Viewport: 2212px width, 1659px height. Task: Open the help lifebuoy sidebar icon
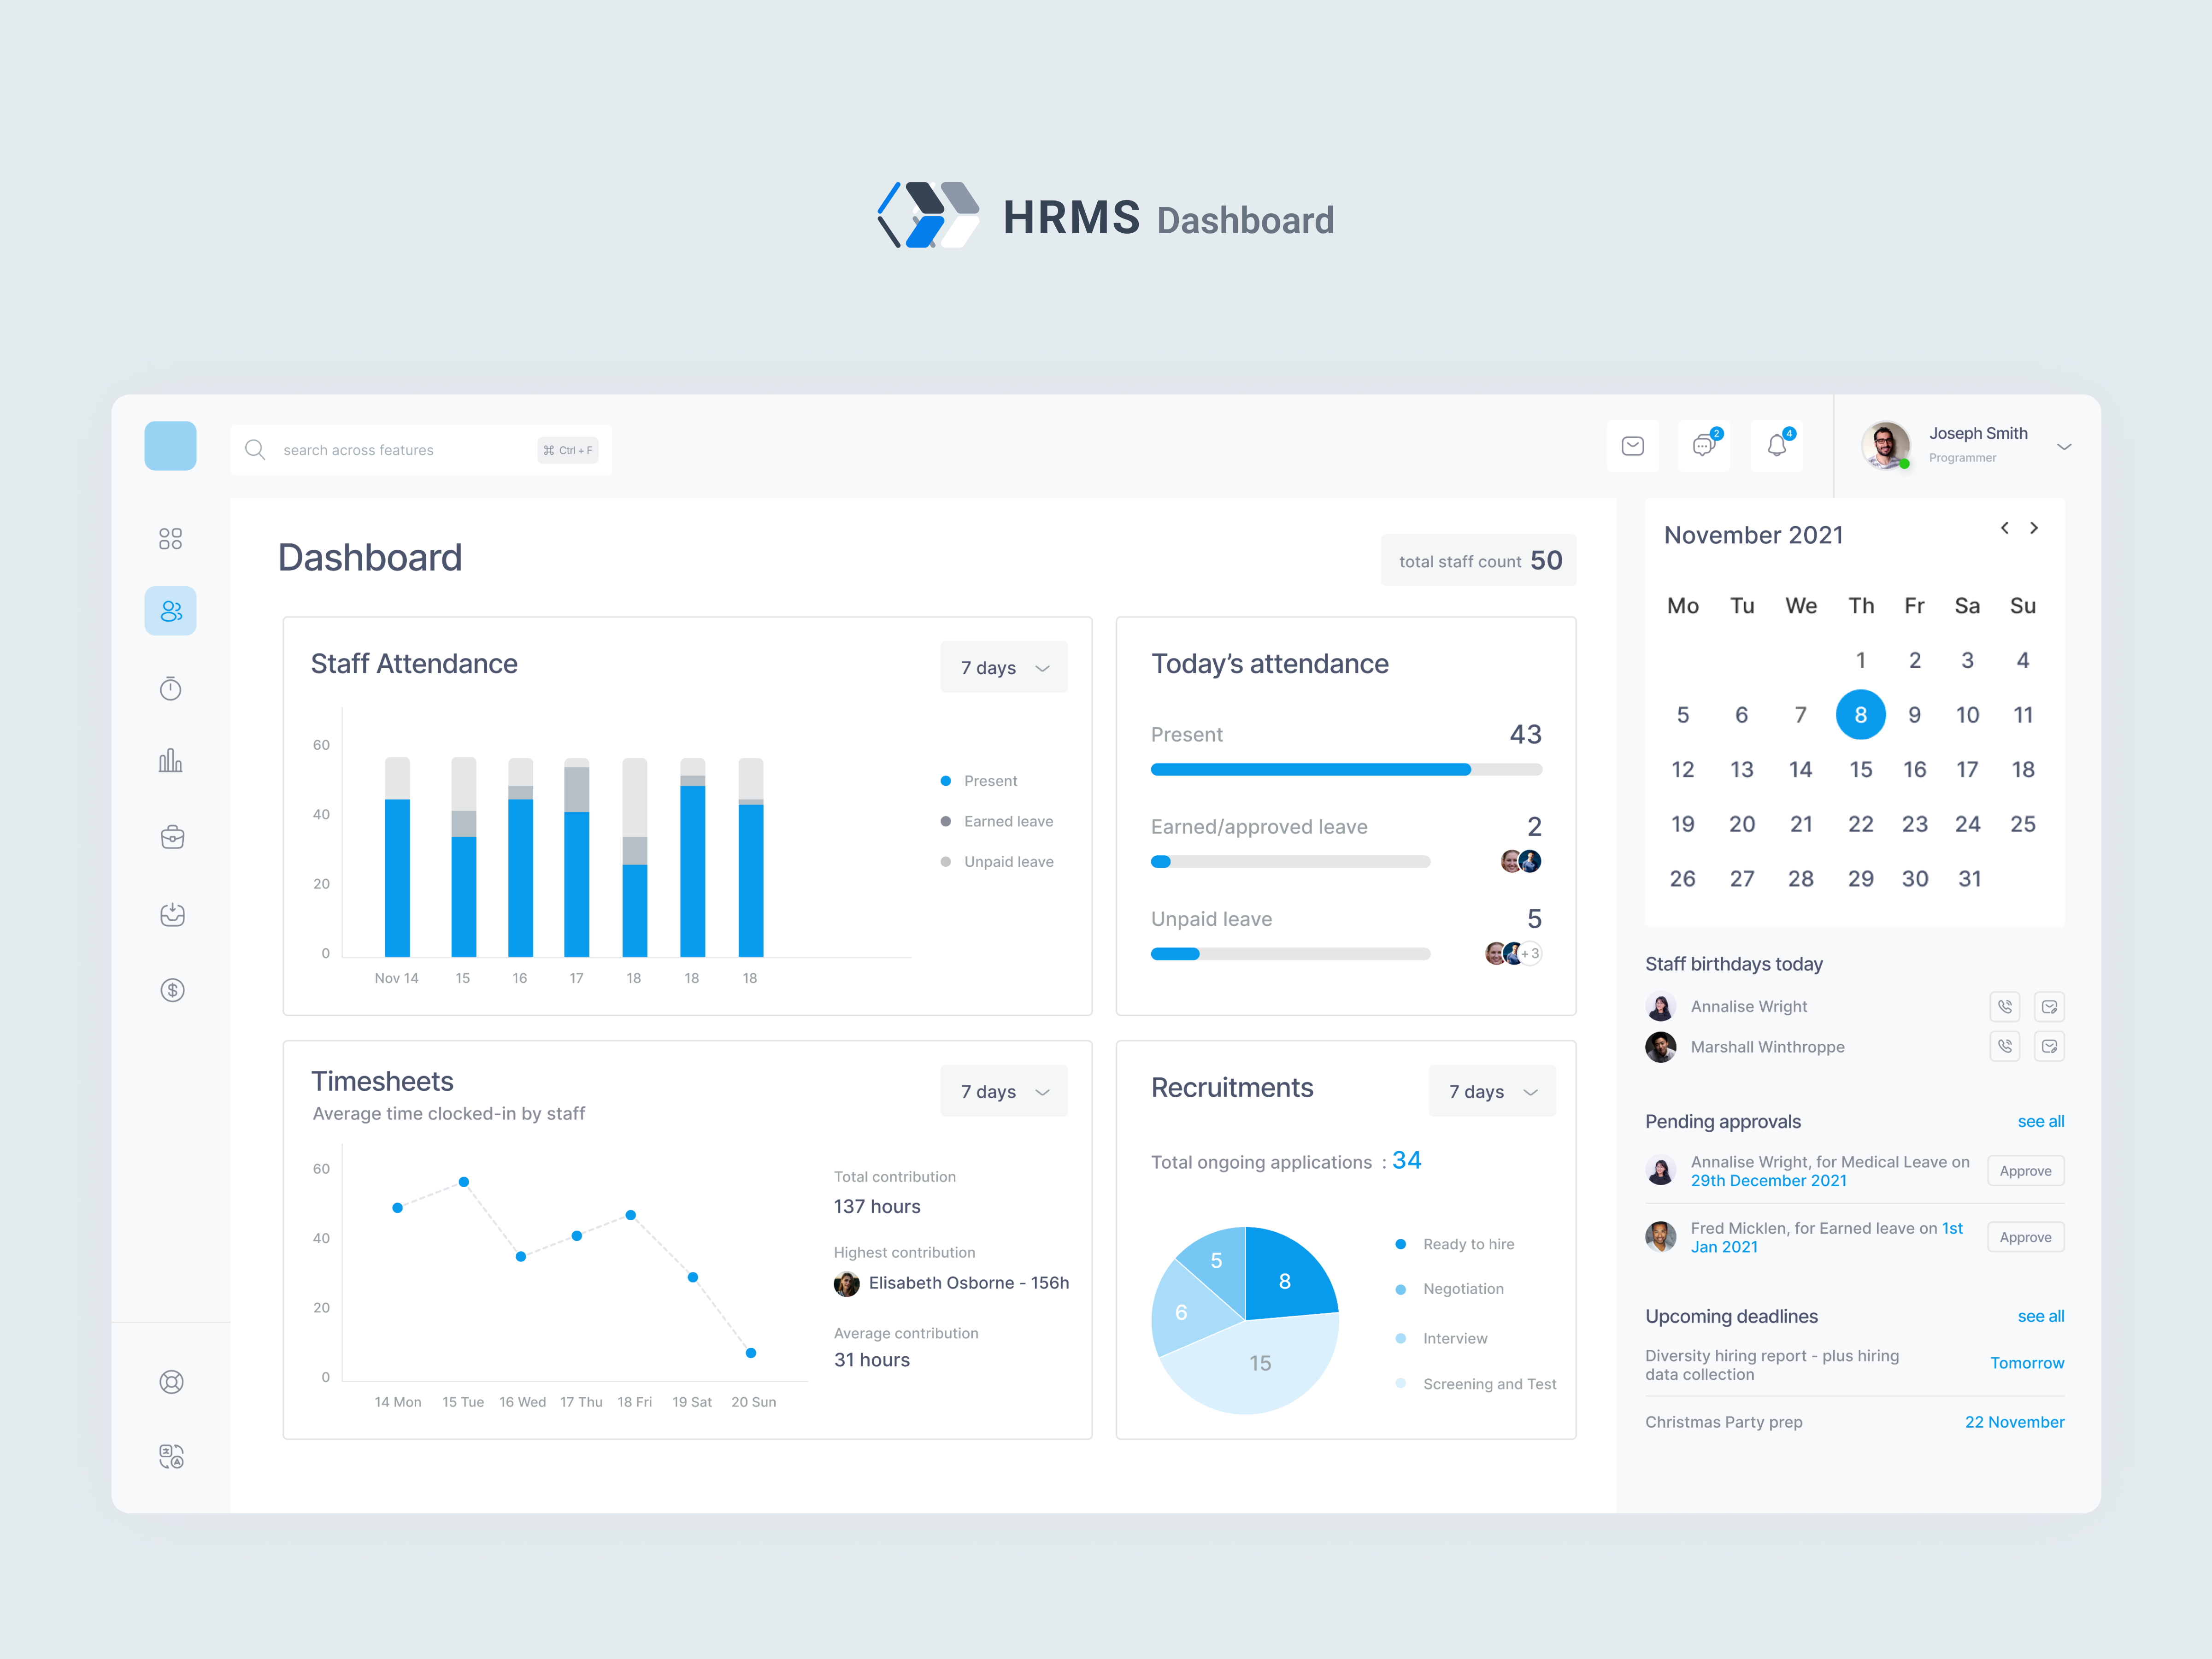172,1382
